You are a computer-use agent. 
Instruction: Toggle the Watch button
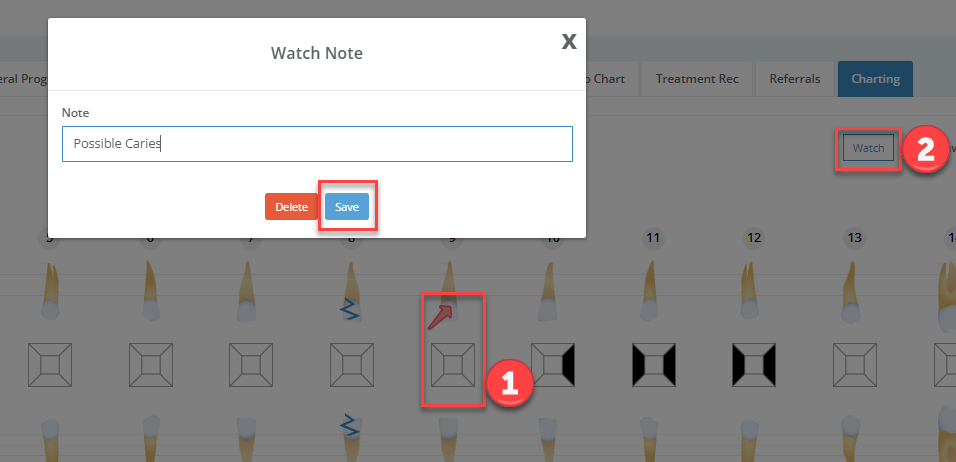pos(868,148)
